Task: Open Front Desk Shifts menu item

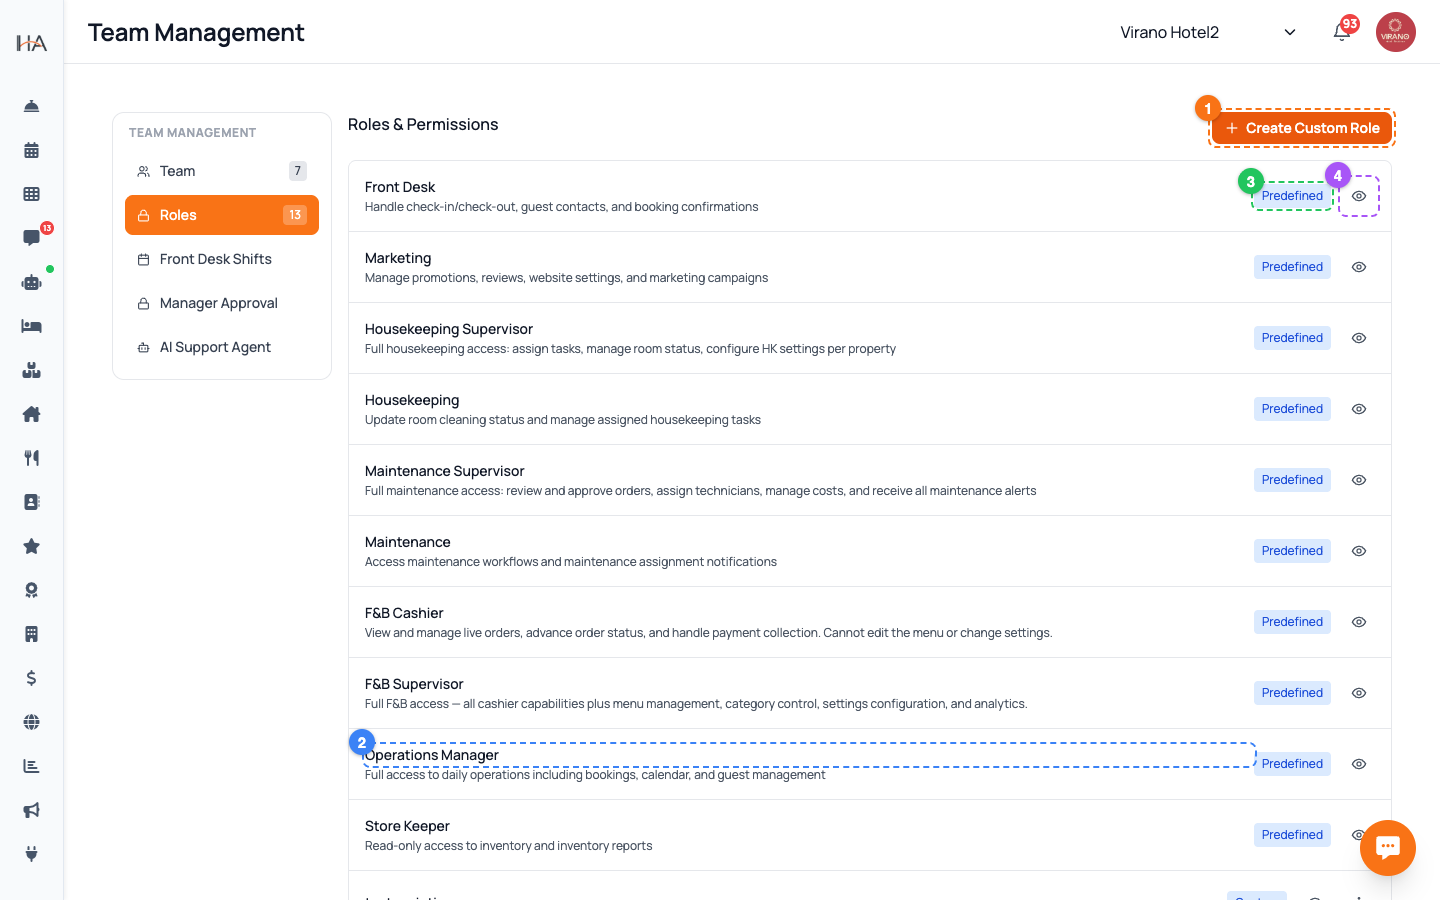Action: click(x=222, y=259)
